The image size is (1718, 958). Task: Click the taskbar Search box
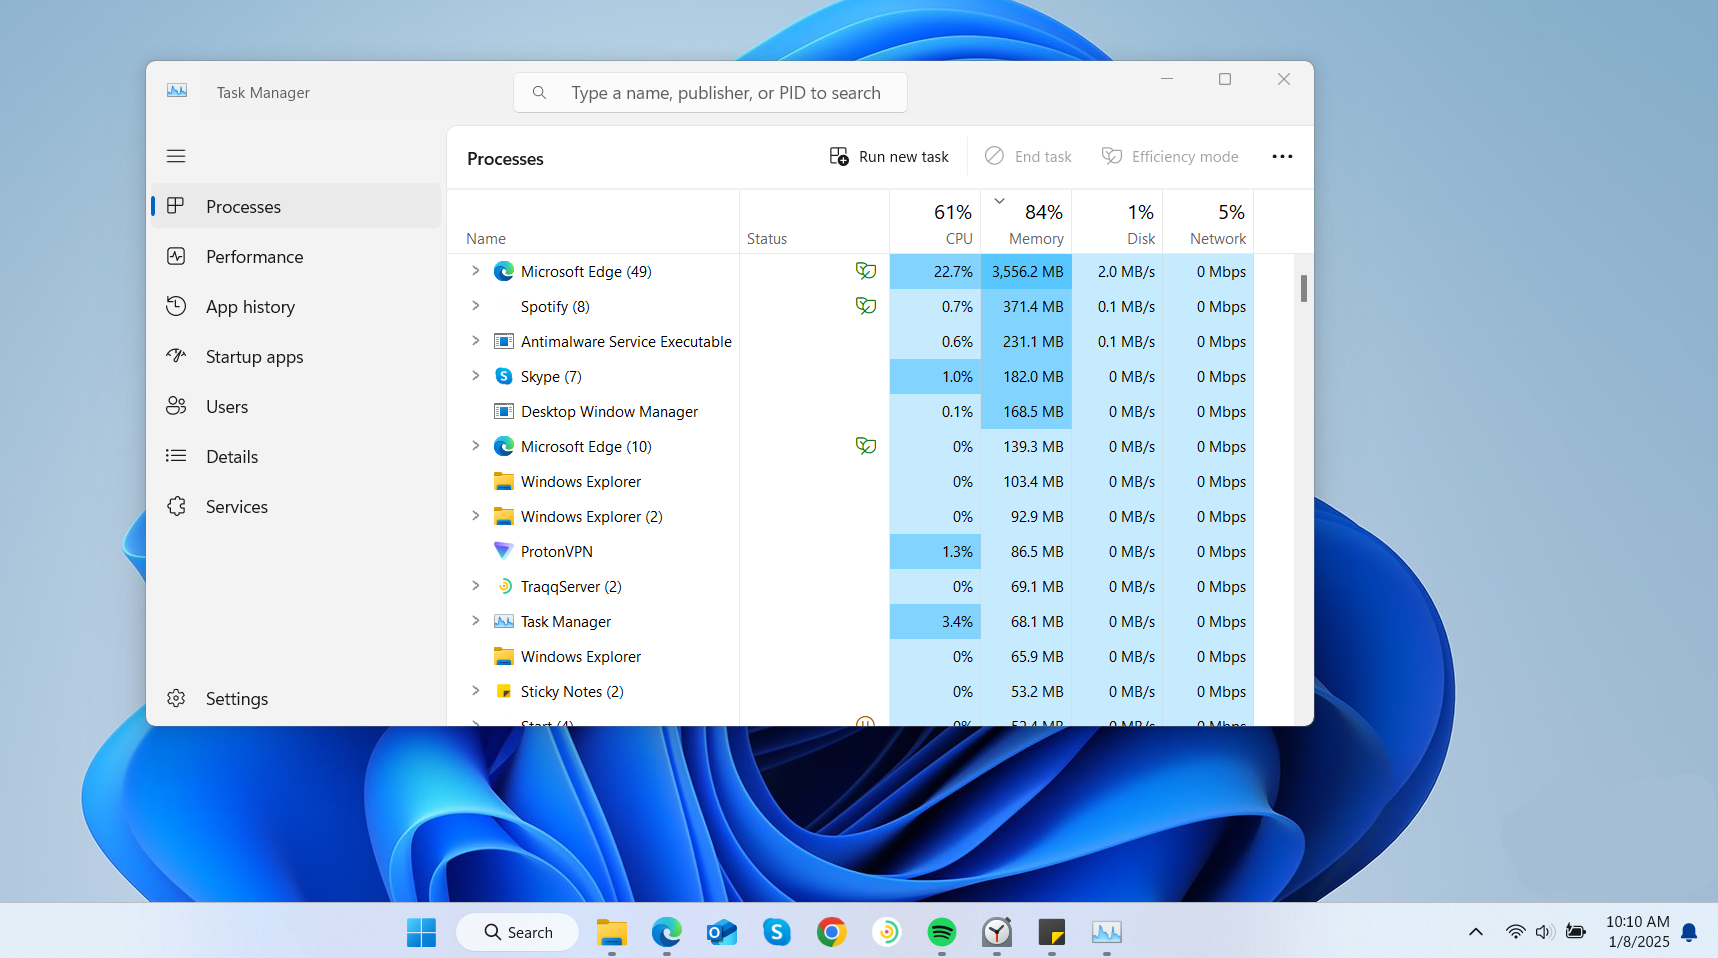tap(518, 932)
